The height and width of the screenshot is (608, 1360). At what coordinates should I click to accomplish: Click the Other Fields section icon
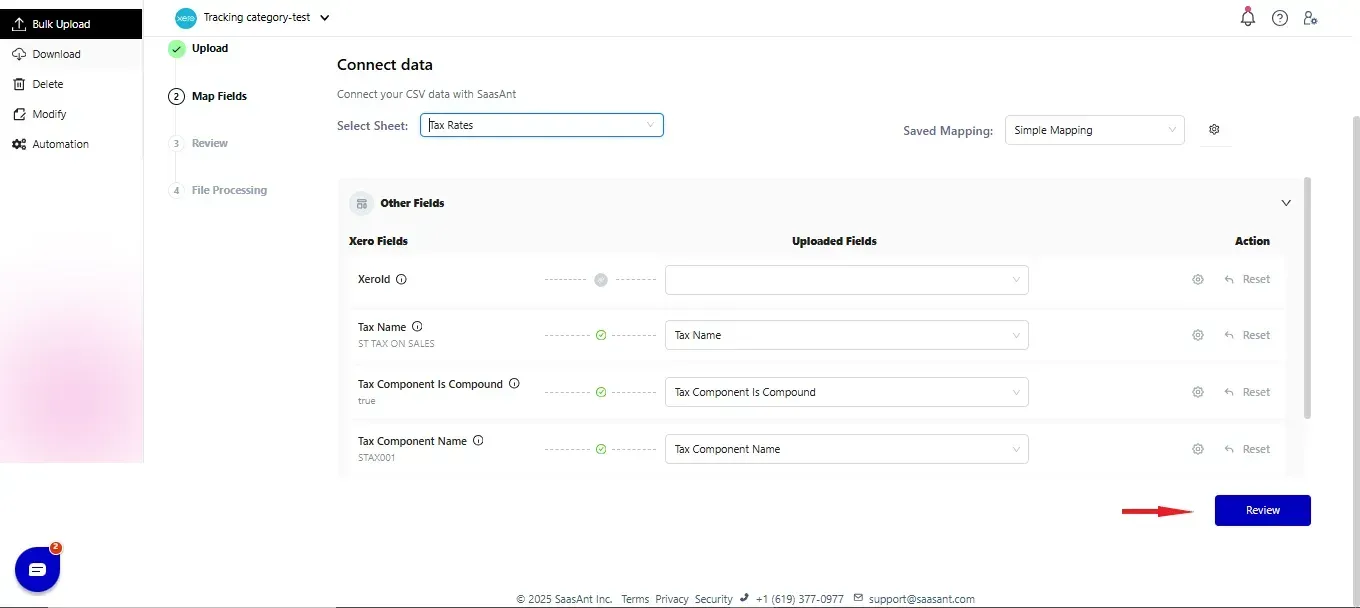point(361,203)
